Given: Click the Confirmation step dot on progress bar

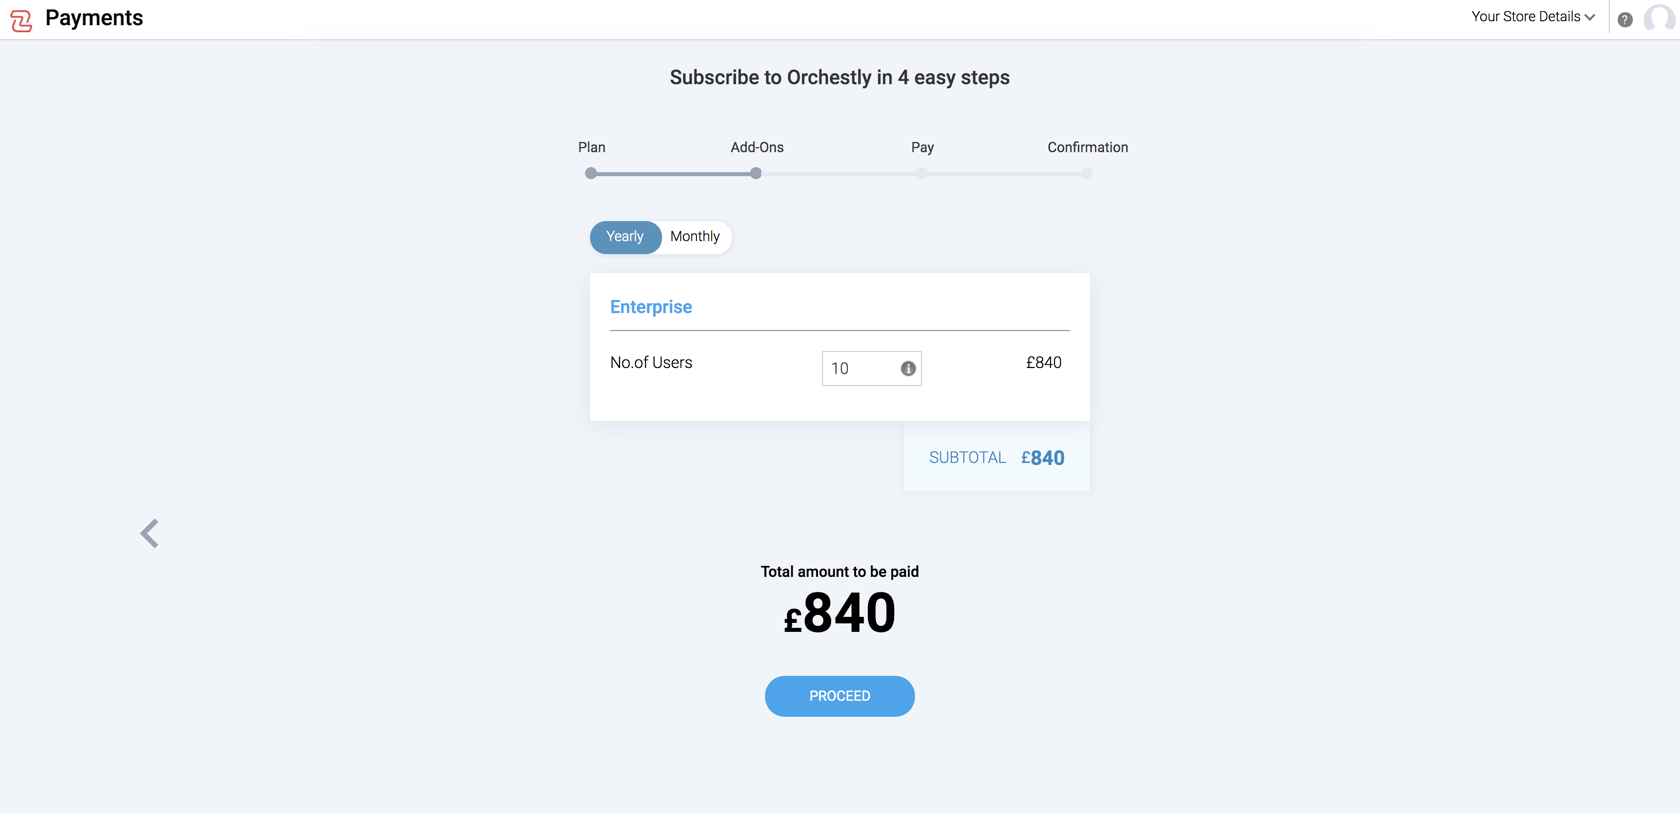Looking at the screenshot, I should [x=1087, y=173].
